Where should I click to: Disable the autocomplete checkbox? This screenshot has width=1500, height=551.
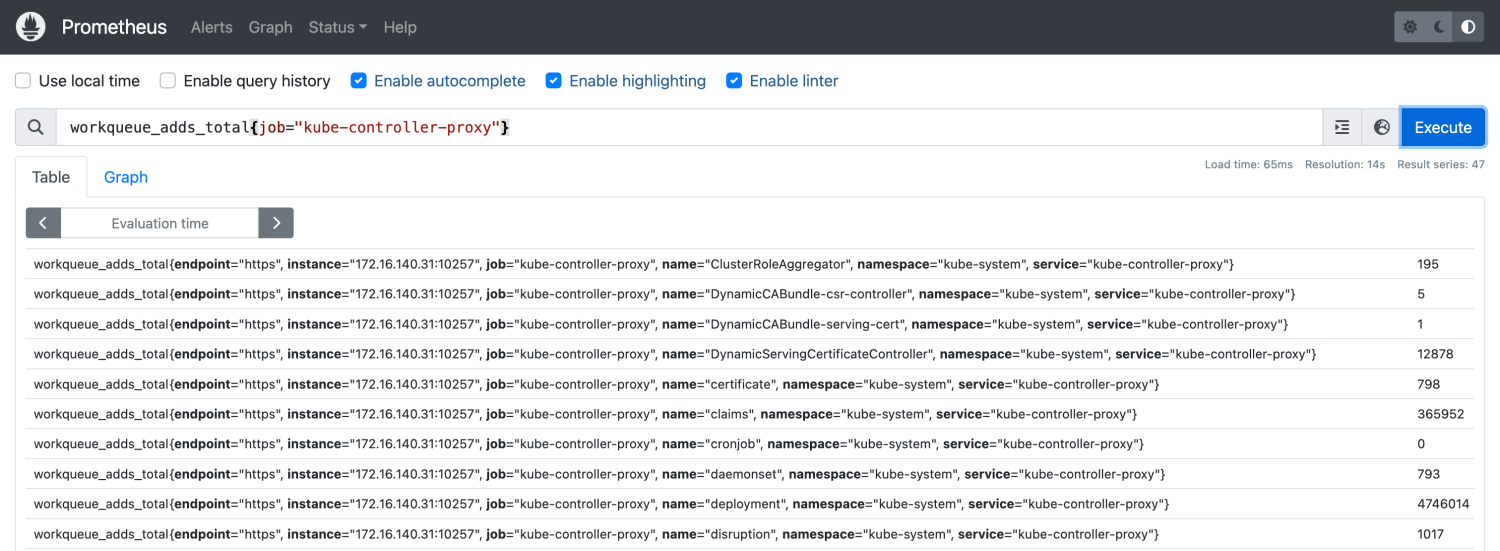point(358,81)
